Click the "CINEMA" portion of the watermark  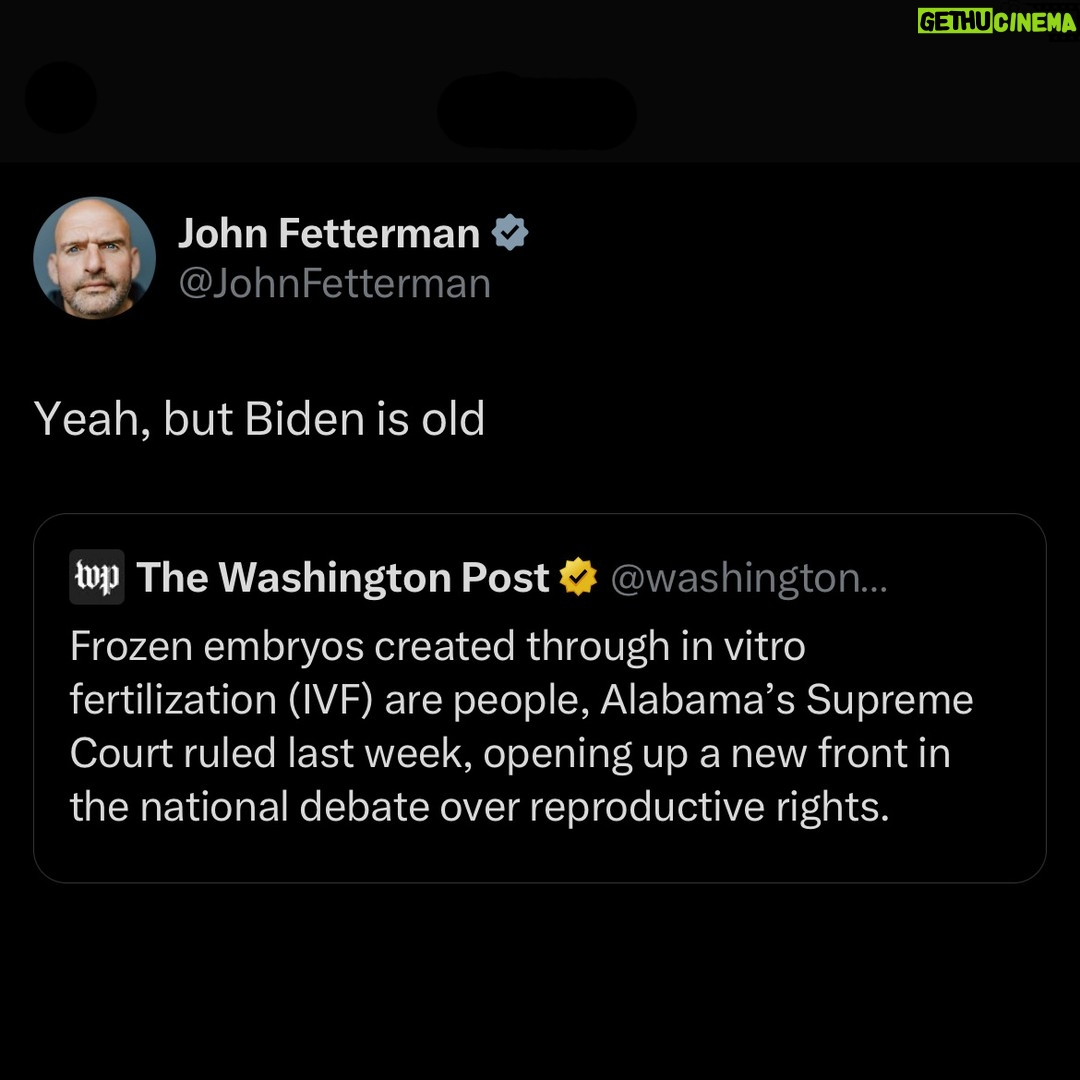[x=1035, y=22]
